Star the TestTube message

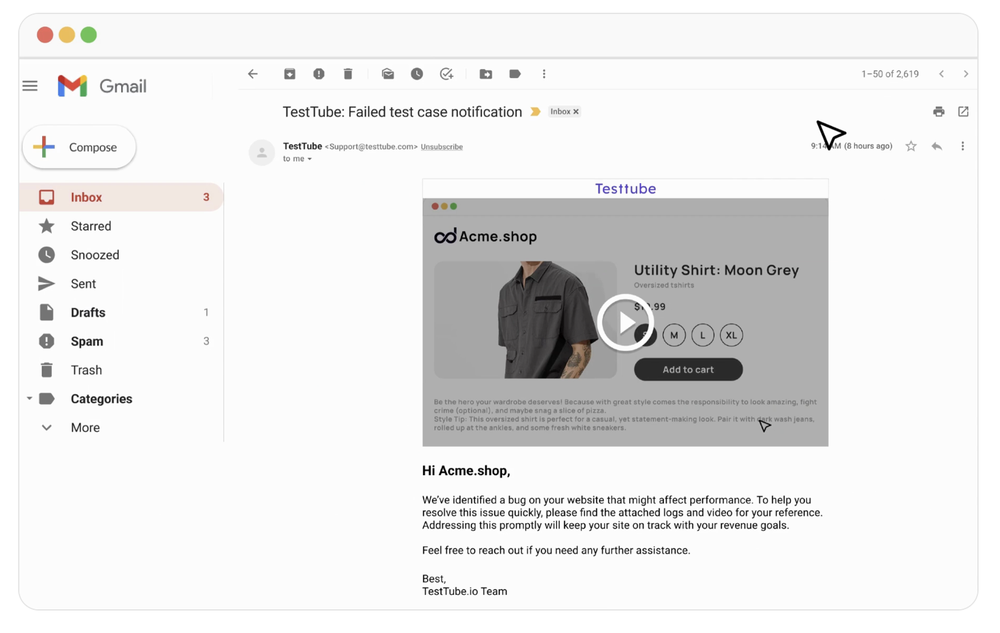[911, 146]
